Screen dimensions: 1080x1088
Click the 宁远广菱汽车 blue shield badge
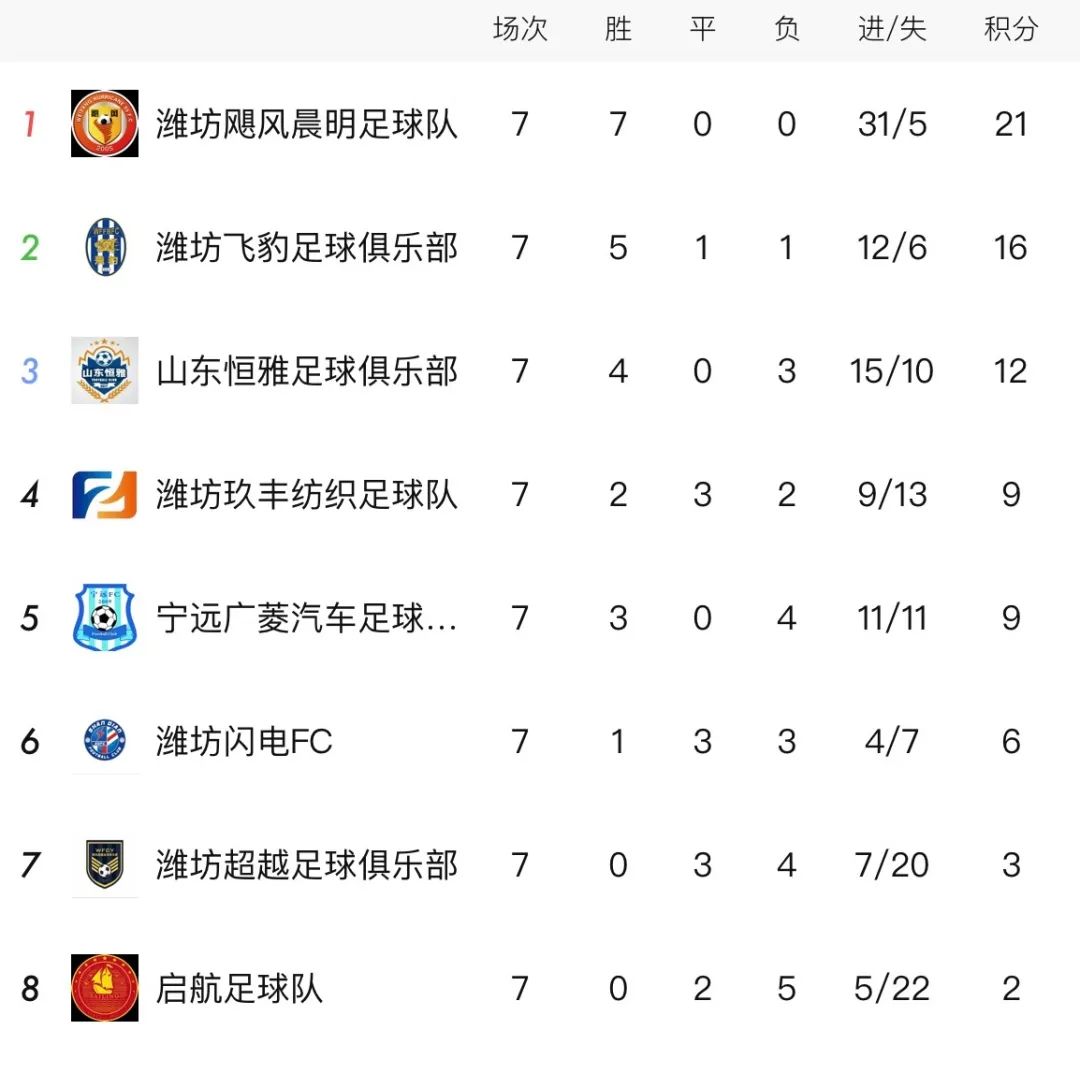(x=105, y=618)
